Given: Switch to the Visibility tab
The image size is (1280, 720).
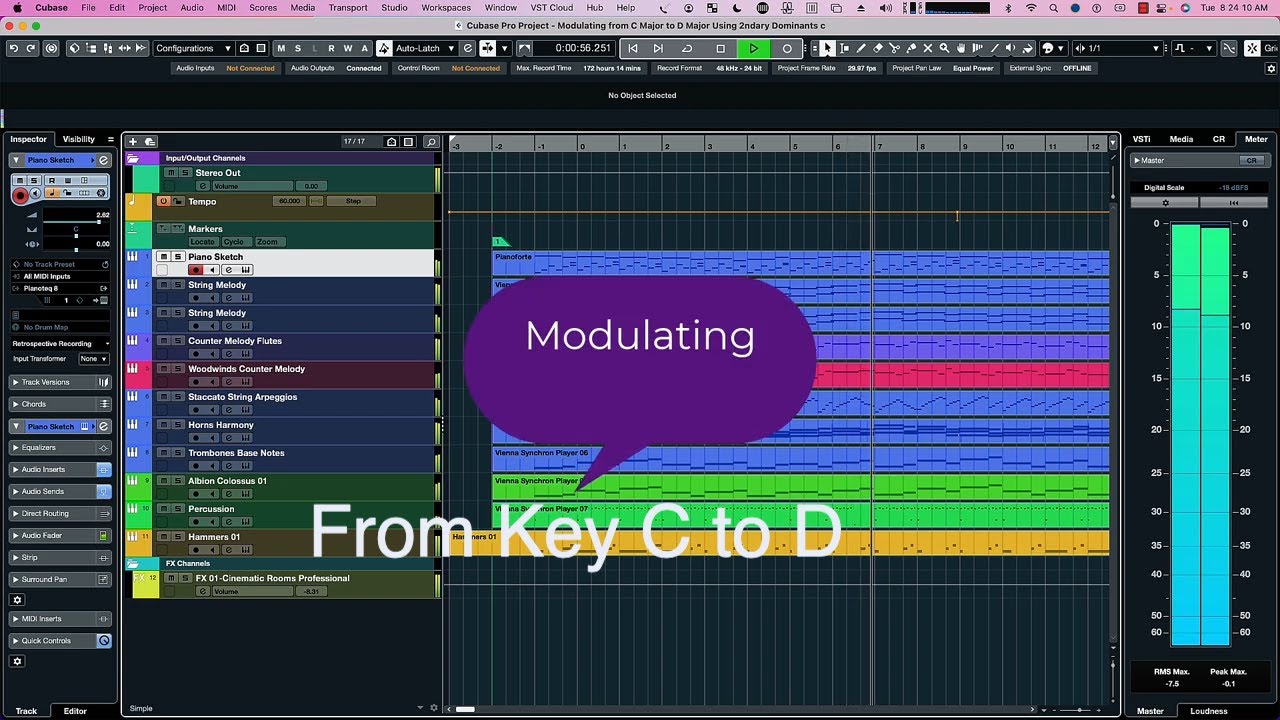Looking at the screenshot, I should pyautogui.click(x=79, y=139).
